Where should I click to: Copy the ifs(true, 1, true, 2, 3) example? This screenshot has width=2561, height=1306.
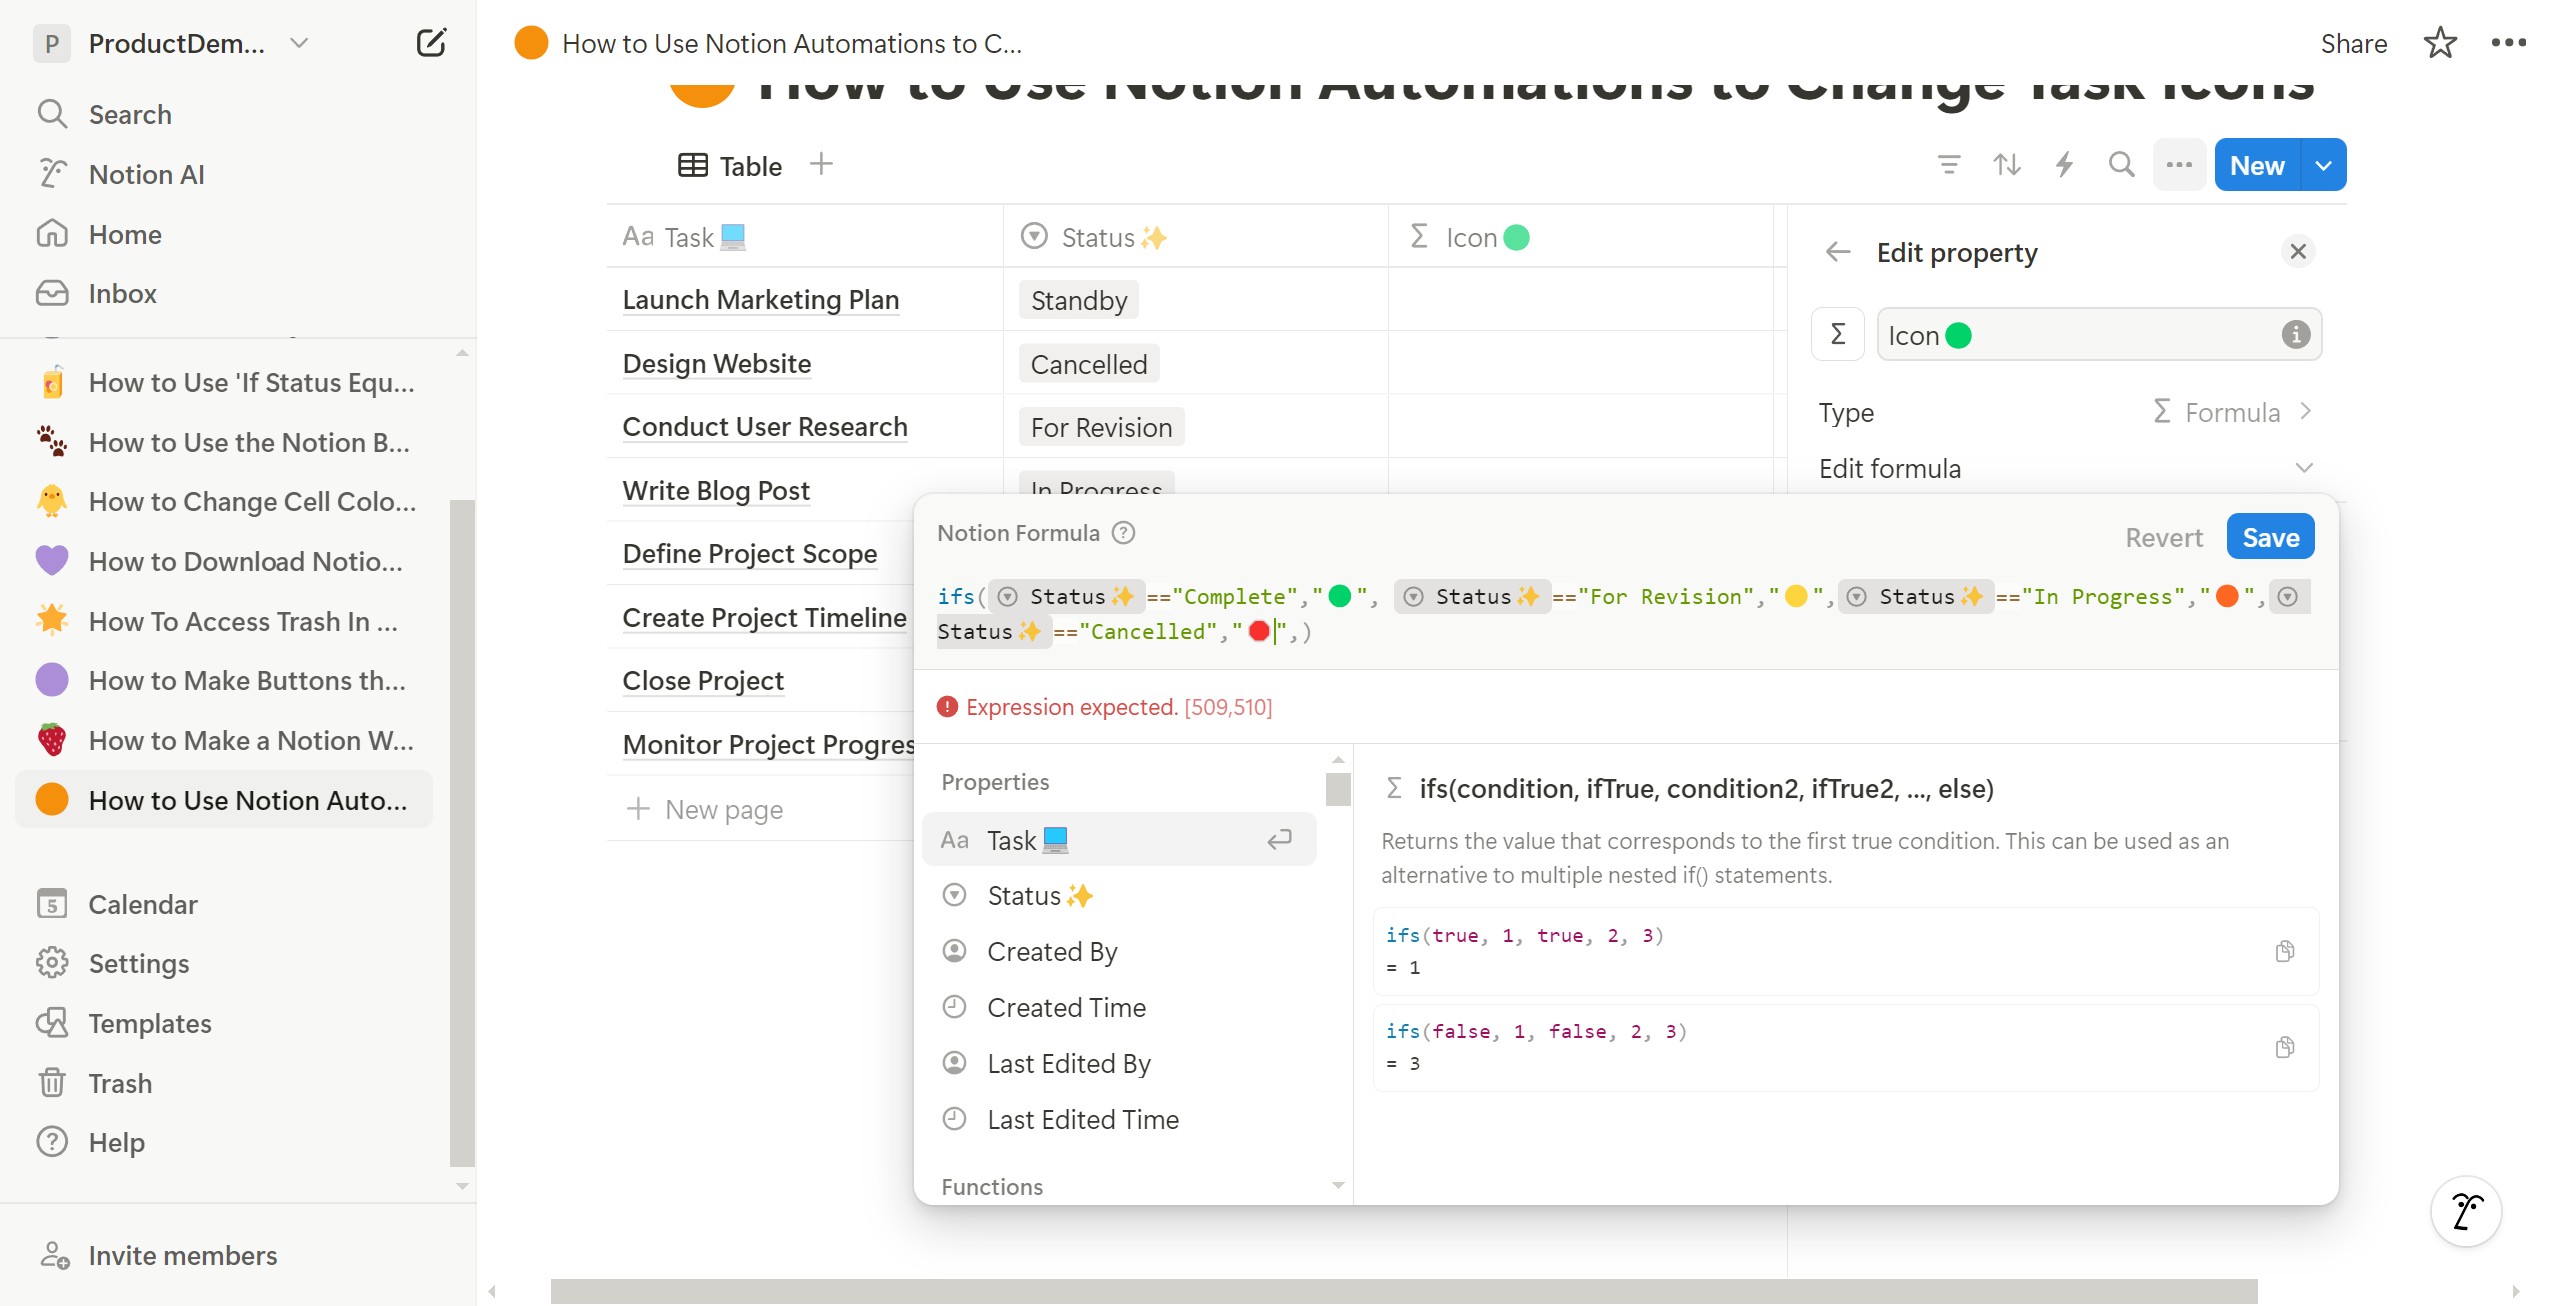coord(2285,951)
